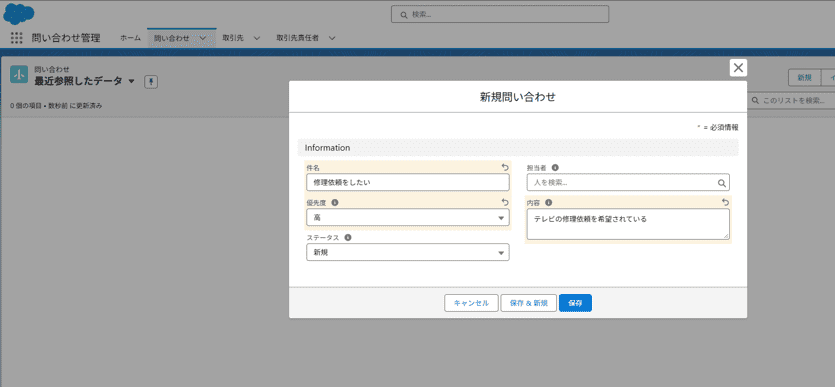Switch to the 取引先責任者 tab
This screenshot has width=835, height=387.
click(298, 38)
